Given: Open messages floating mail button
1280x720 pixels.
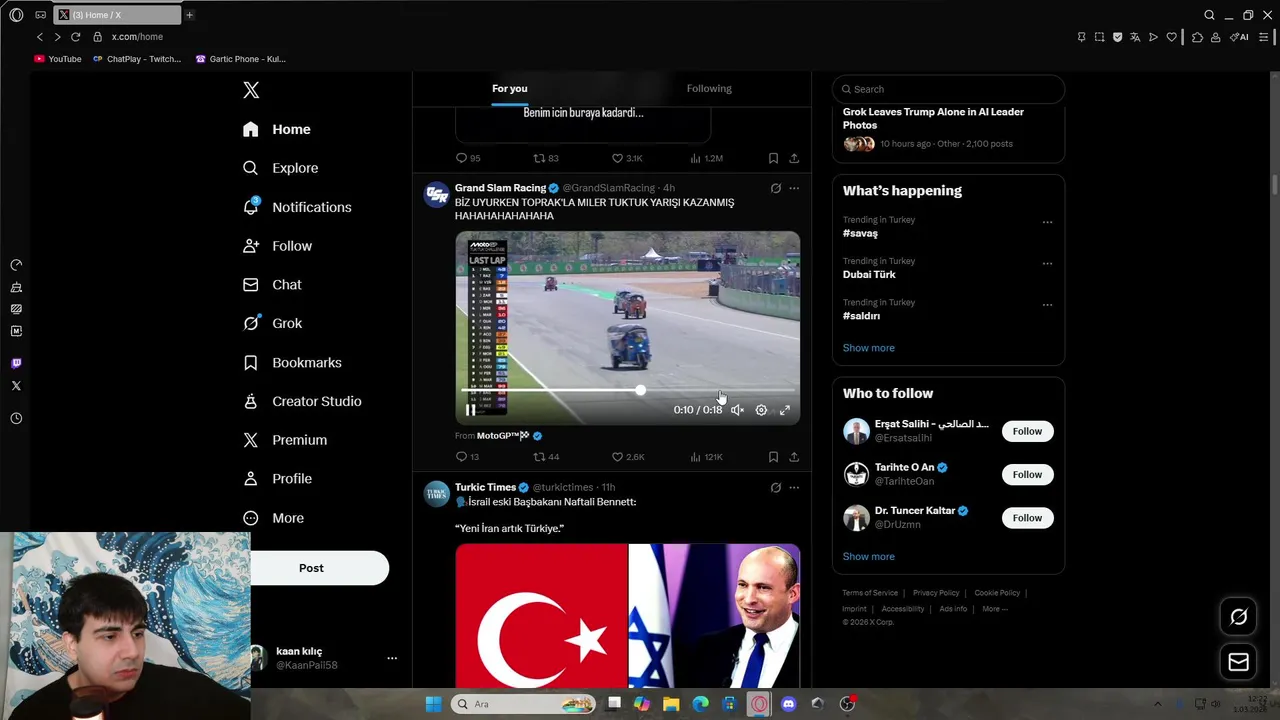Looking at the screenshot, I should (1238, 662).
